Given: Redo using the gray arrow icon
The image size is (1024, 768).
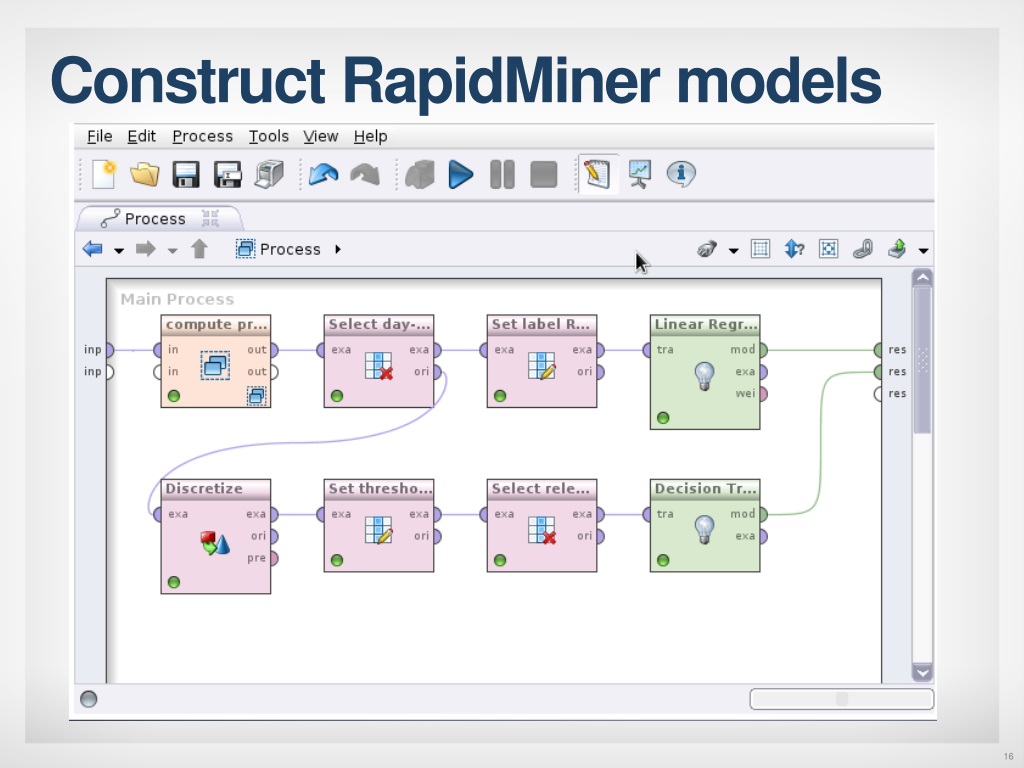Looking at the screenshot, I should point(365,174).
